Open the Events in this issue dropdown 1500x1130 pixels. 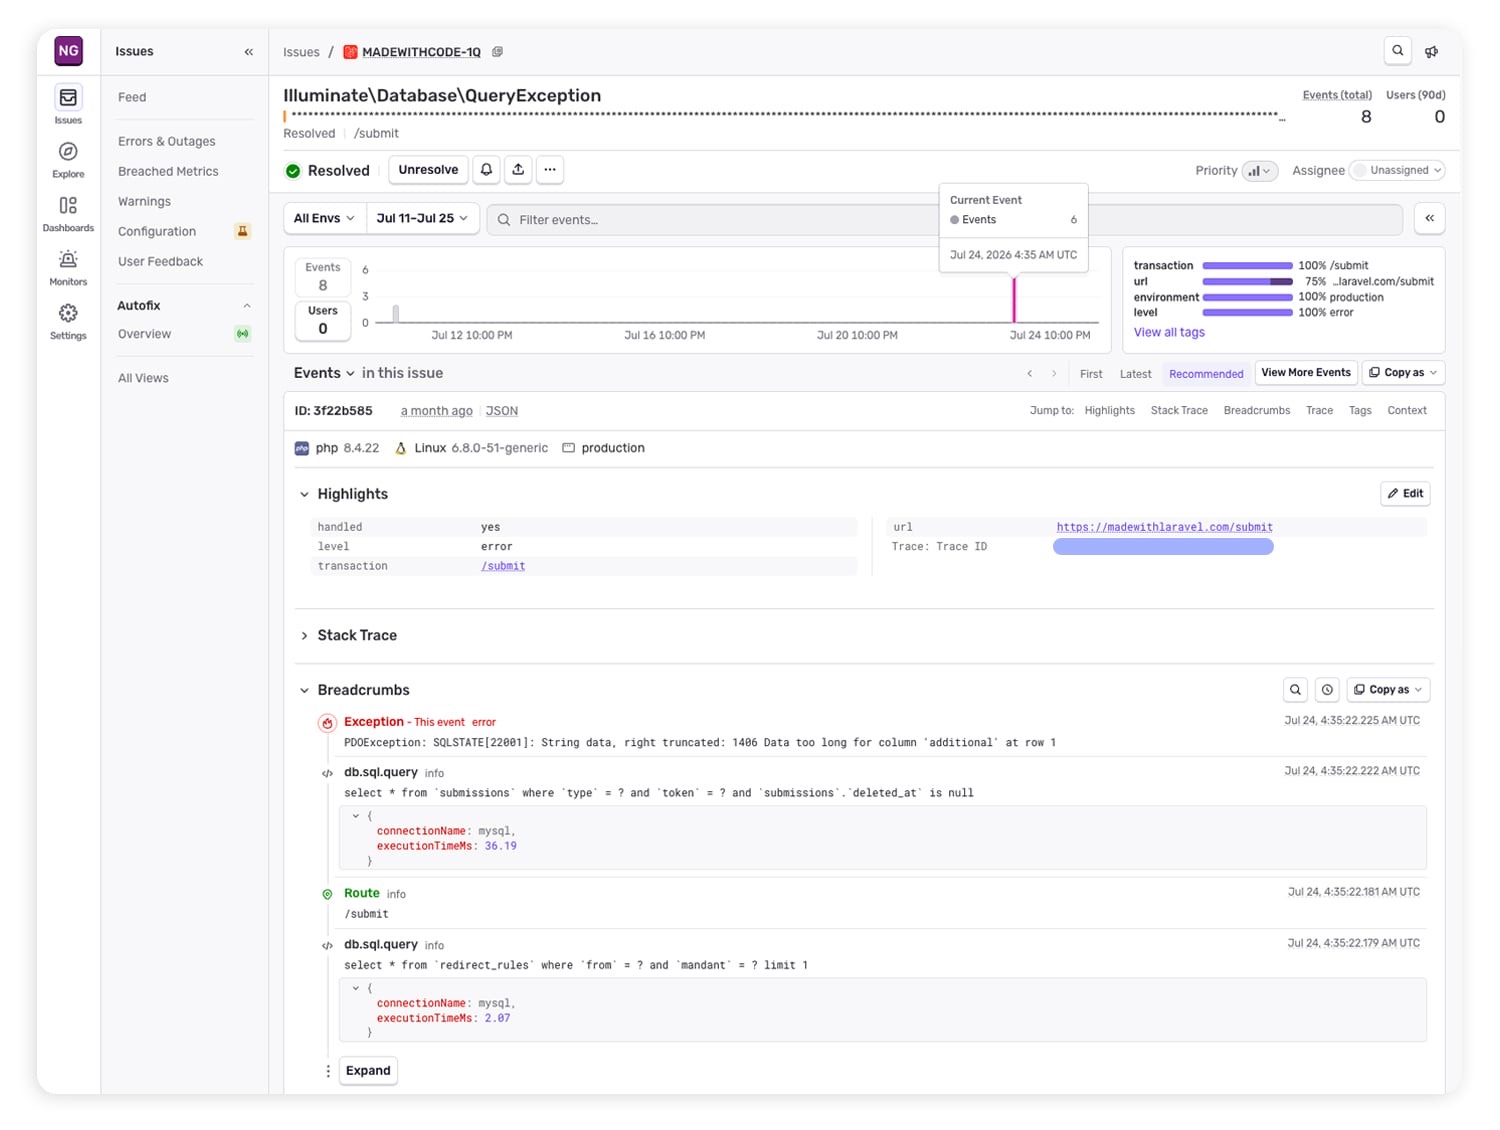pyautogui.click(x=324, y=373)
